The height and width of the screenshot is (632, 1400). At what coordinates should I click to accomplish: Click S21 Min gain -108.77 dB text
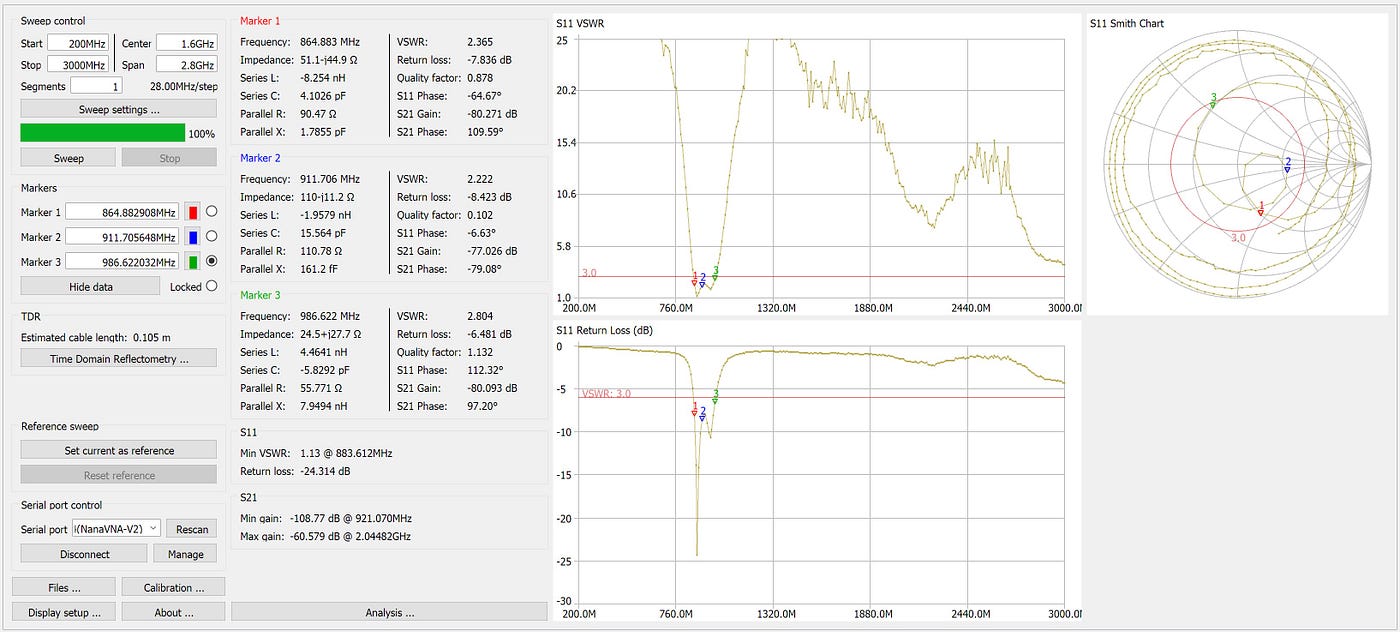325,518
